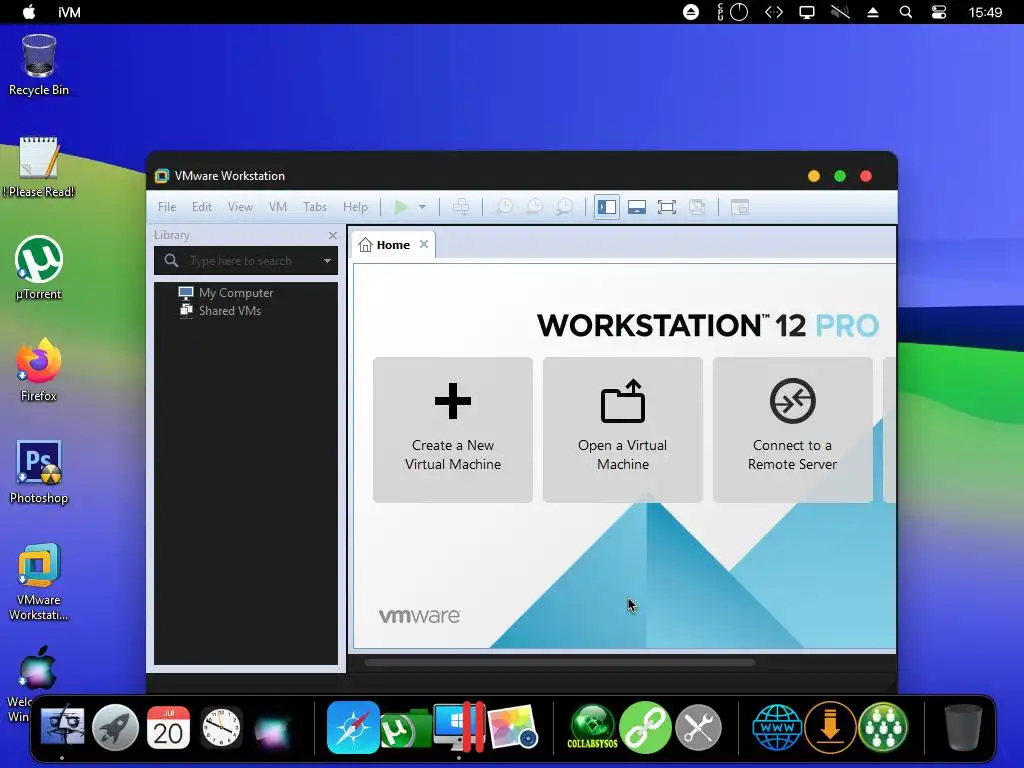Viewport: 1024px width, 768px height.
Task: Click the muted sound menu bar icon
Action: point(840,12)
